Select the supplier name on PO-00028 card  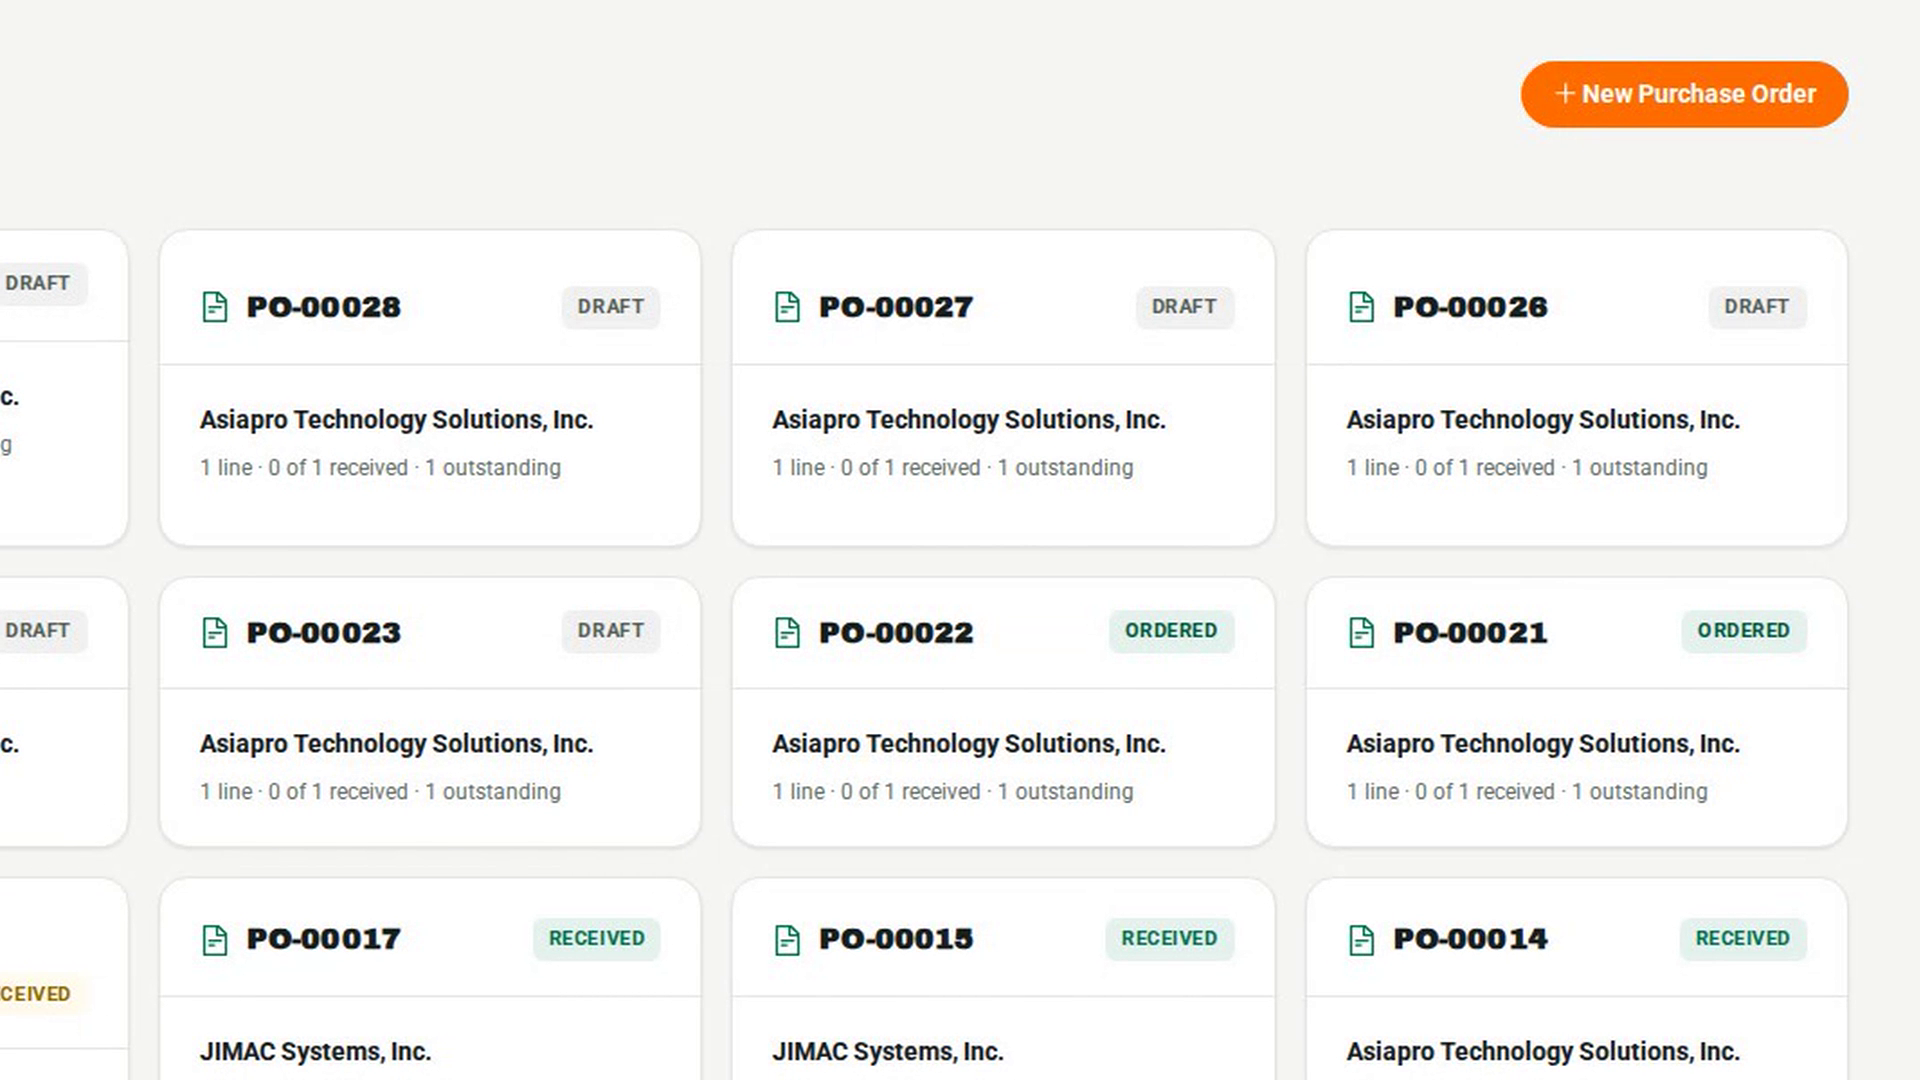pos(396,420)
